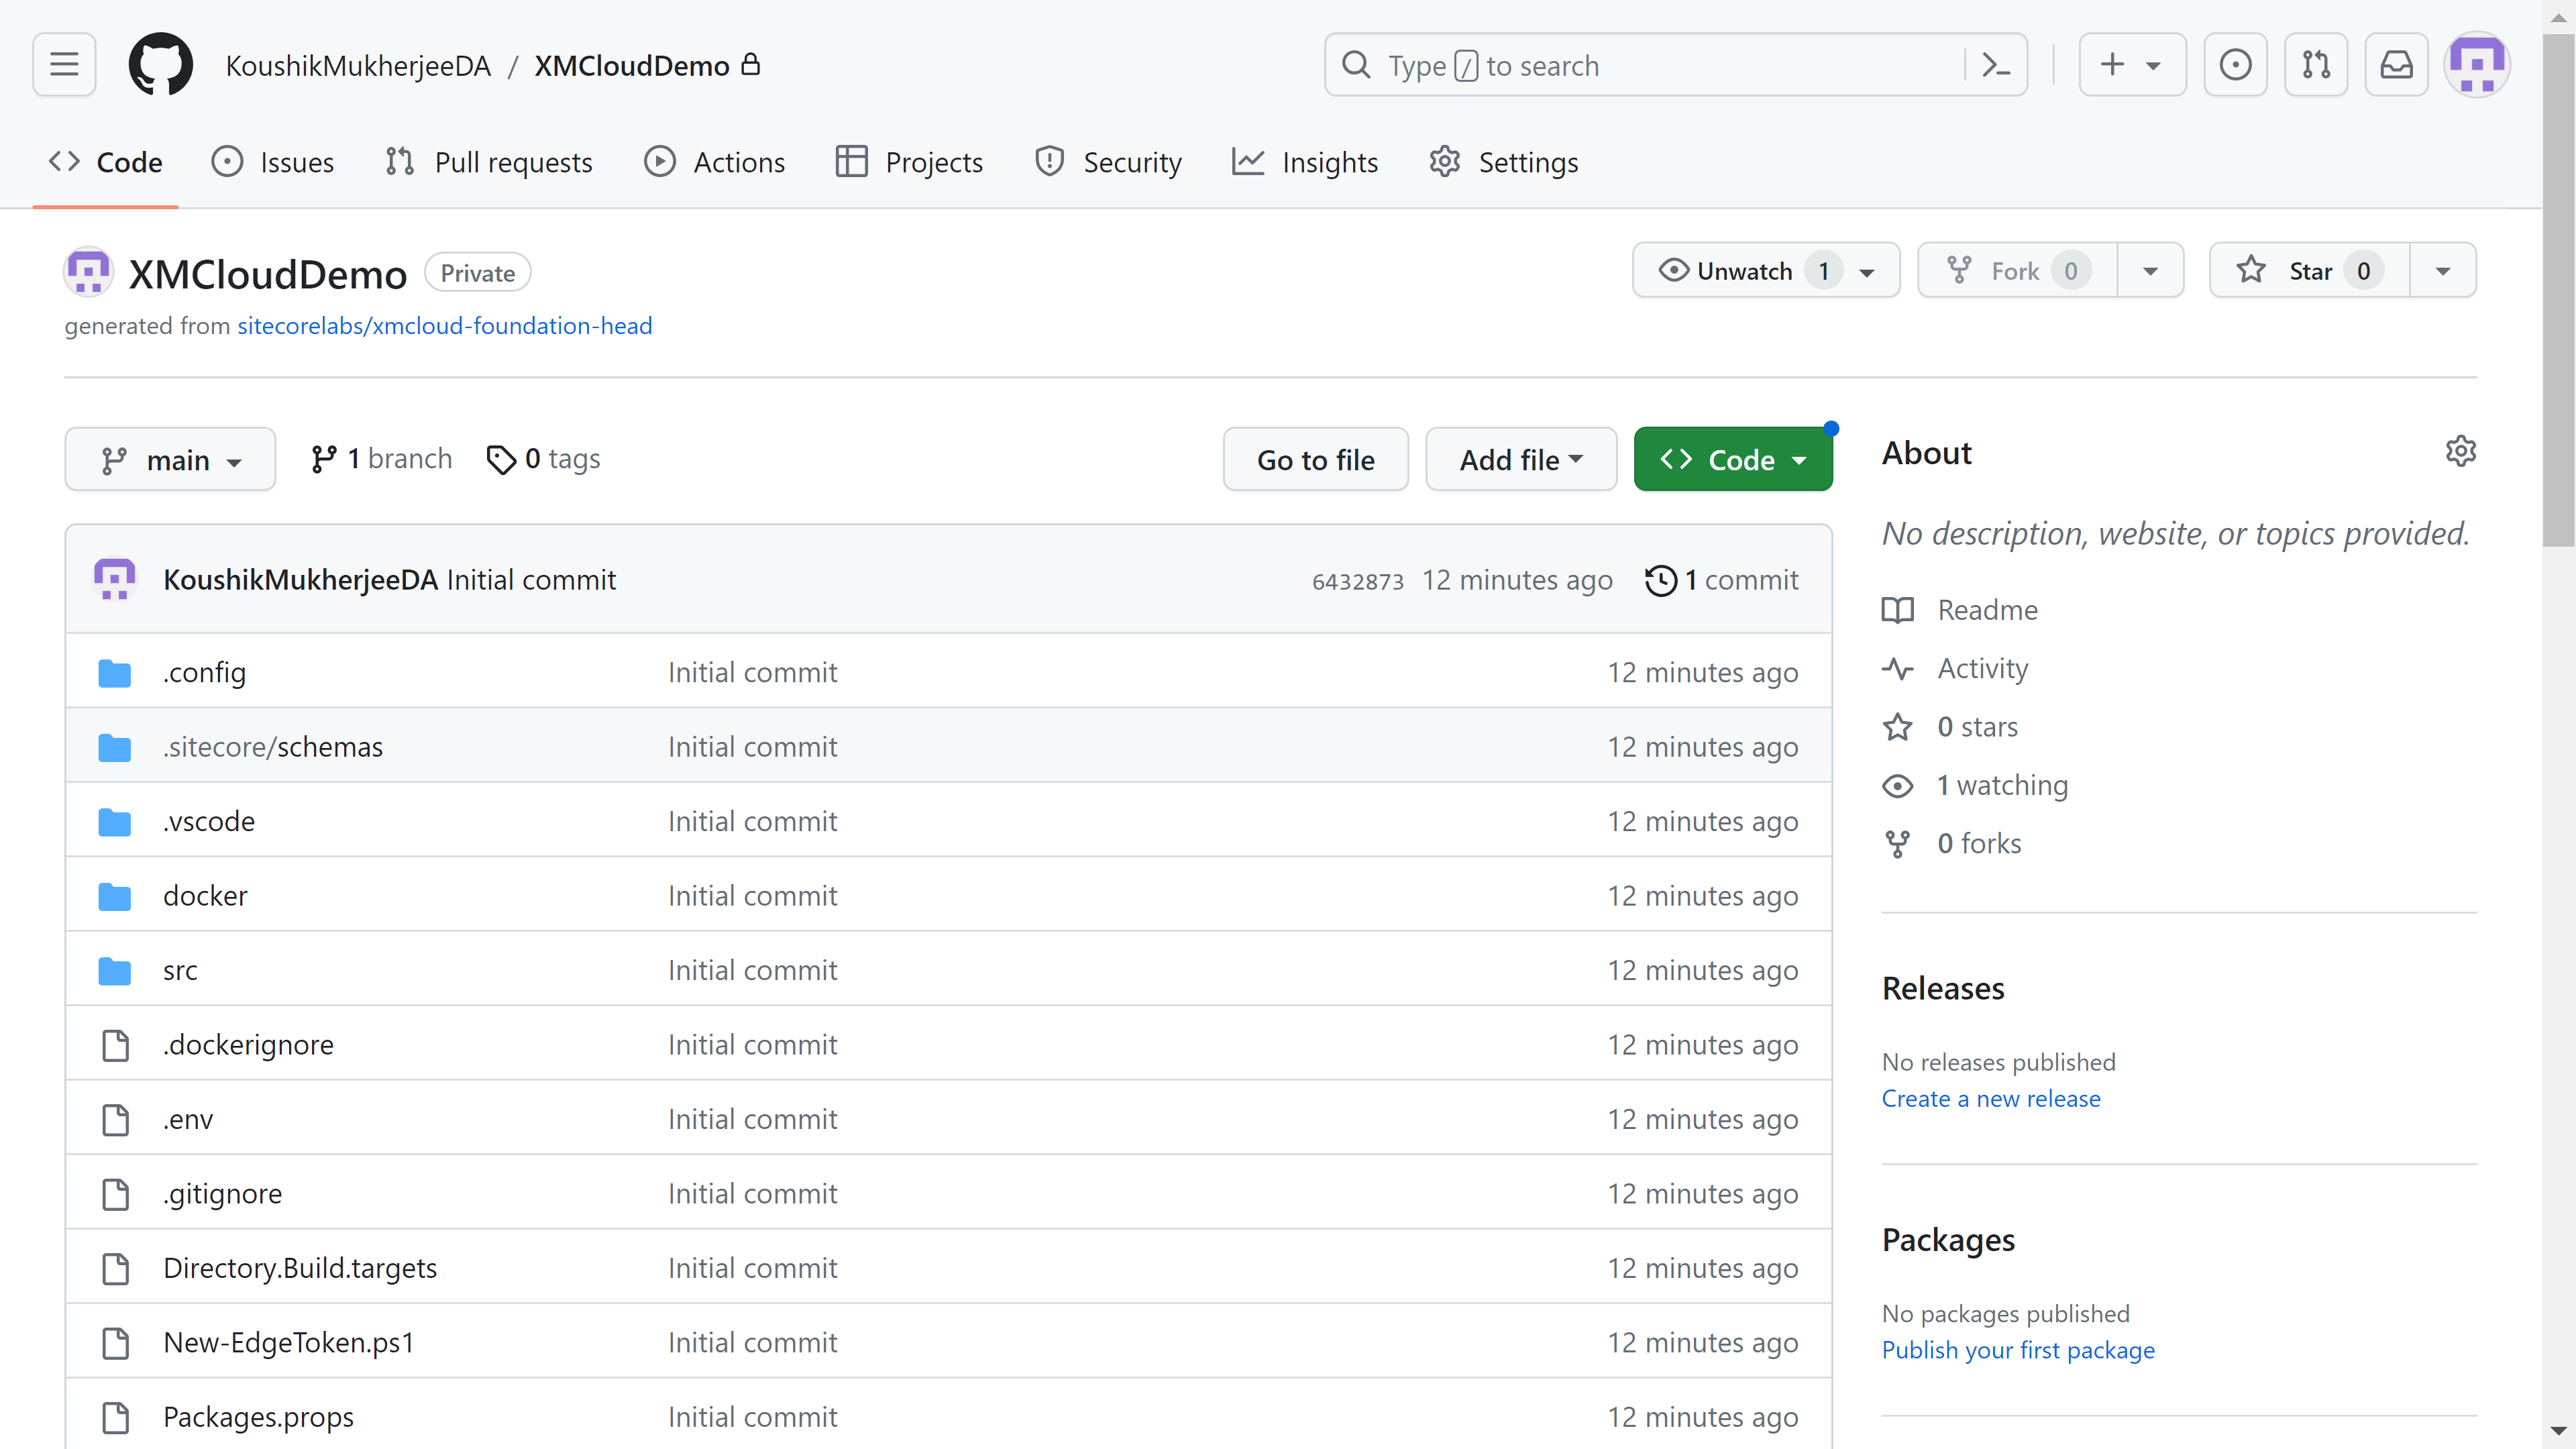Open the hamburger navigation menu
The width and height of the screenshot is (2576, 1449).
64,65
